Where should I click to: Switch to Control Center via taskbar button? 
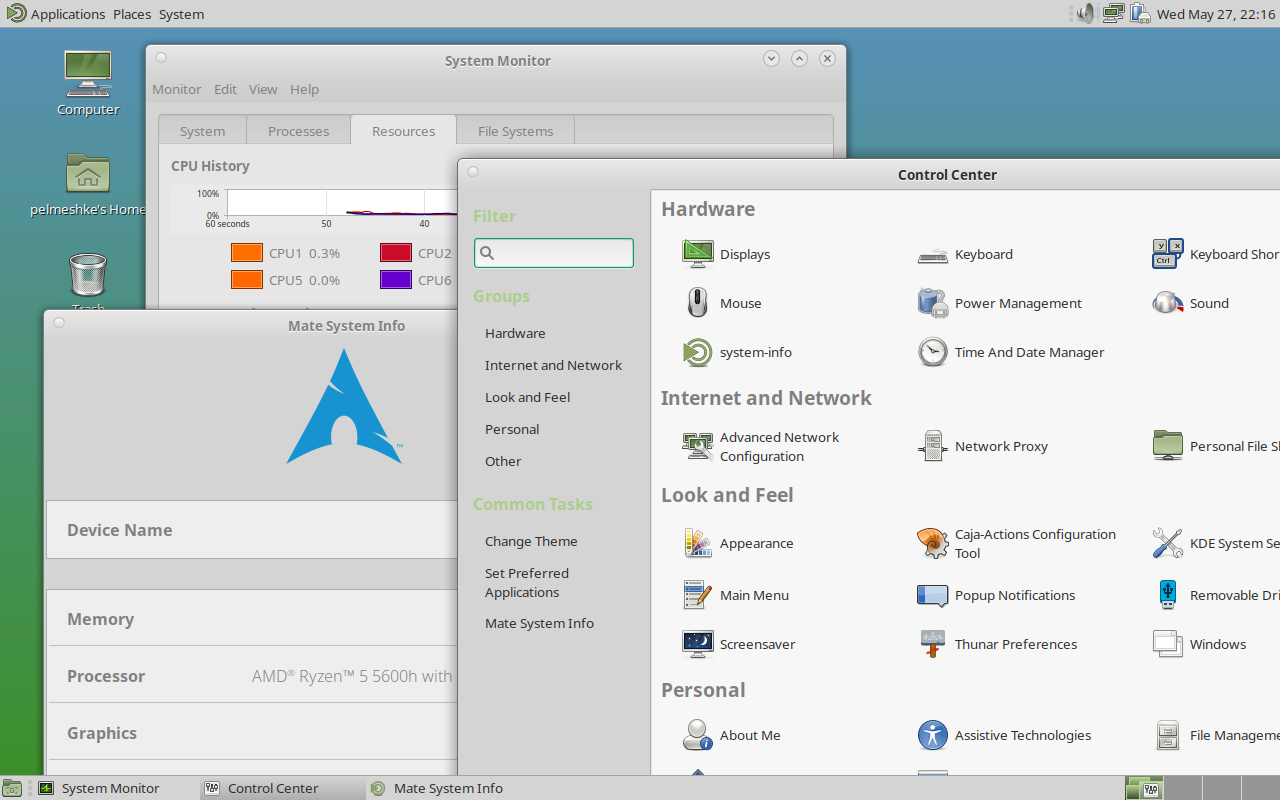click(282, 788)
